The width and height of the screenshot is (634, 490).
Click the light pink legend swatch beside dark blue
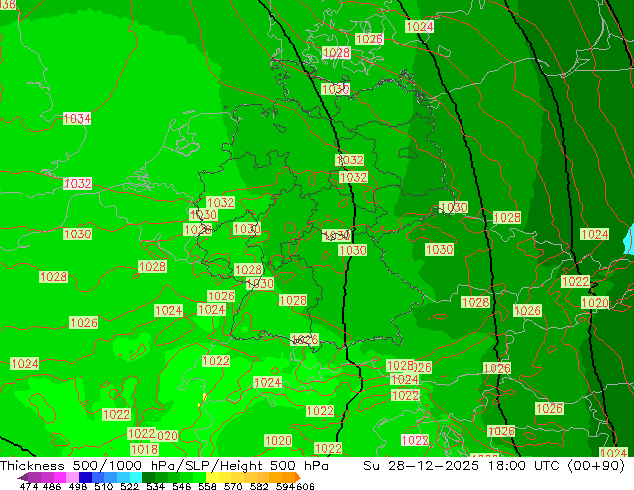pos(72,477)
